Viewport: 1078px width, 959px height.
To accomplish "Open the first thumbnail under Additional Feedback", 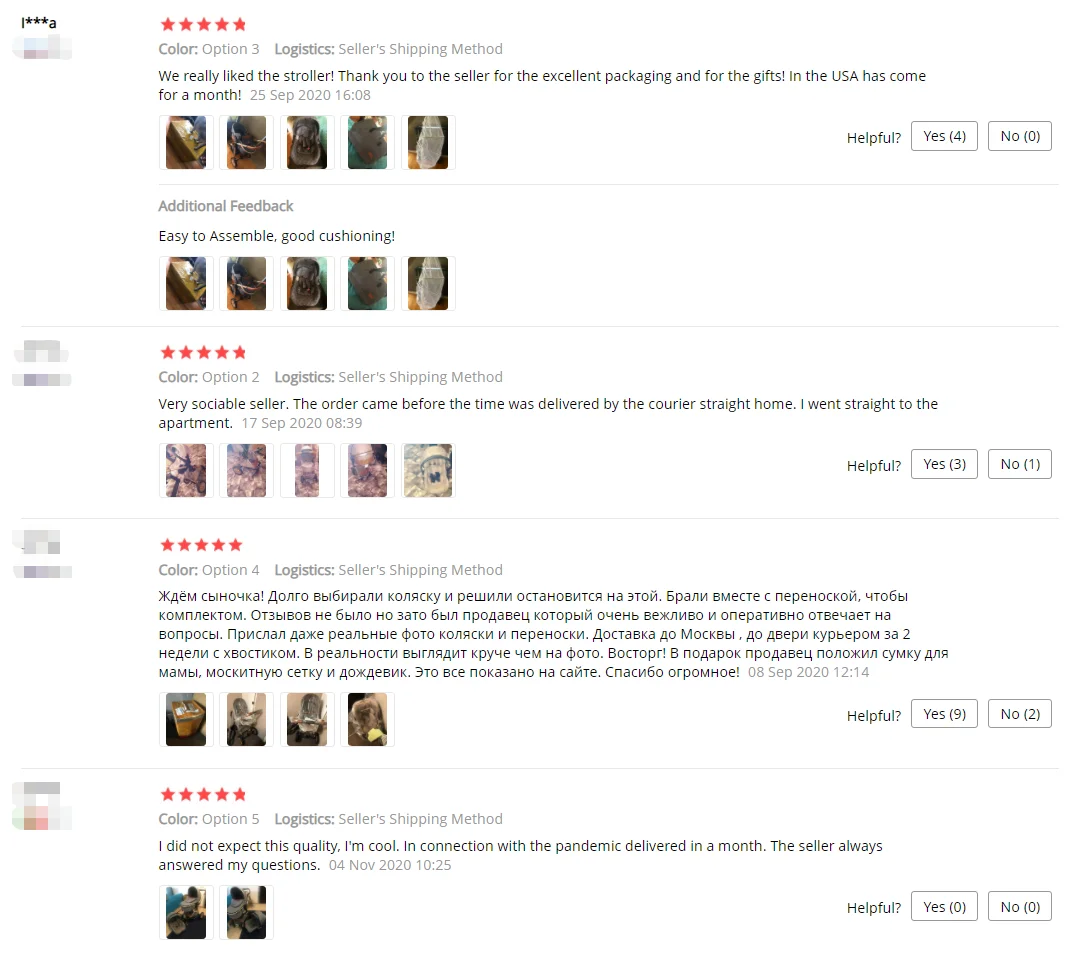I will (x=186, y=283).
